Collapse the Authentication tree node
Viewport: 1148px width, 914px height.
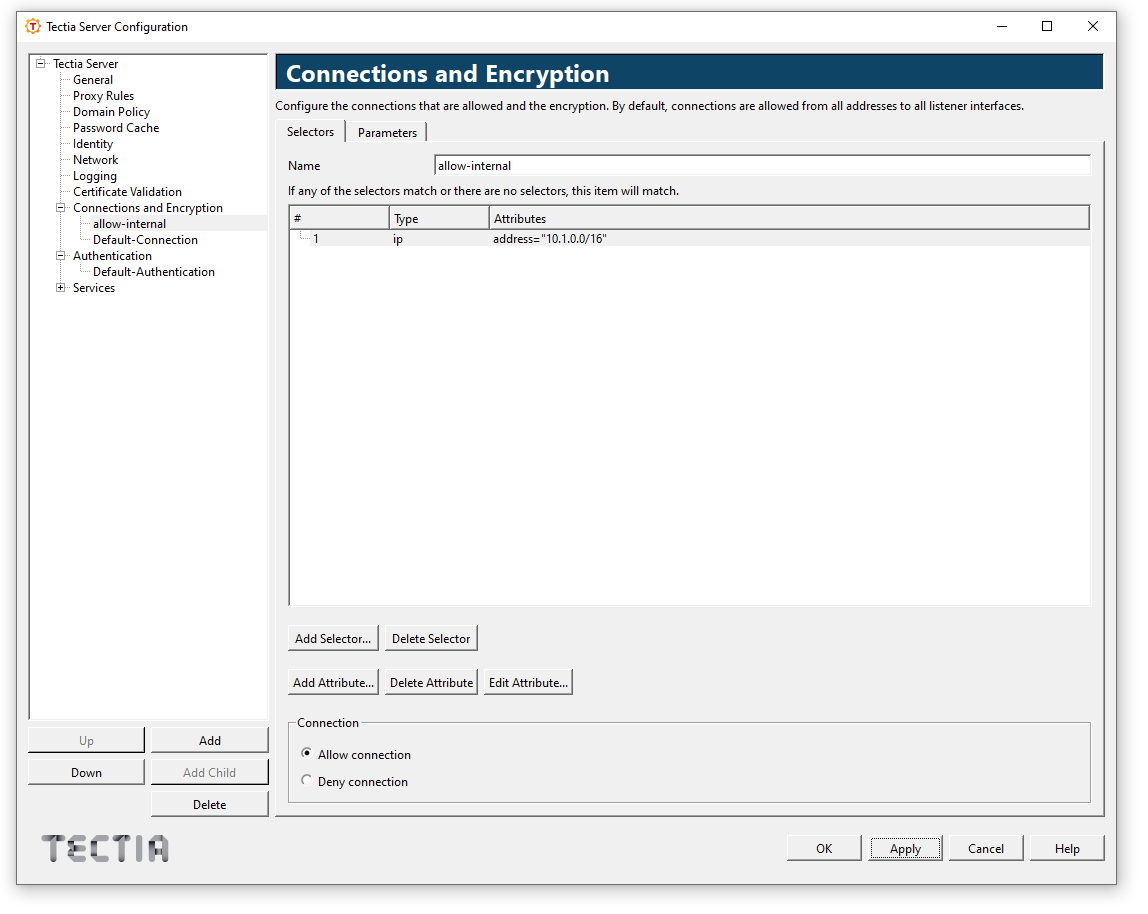[x=61, y=256]
